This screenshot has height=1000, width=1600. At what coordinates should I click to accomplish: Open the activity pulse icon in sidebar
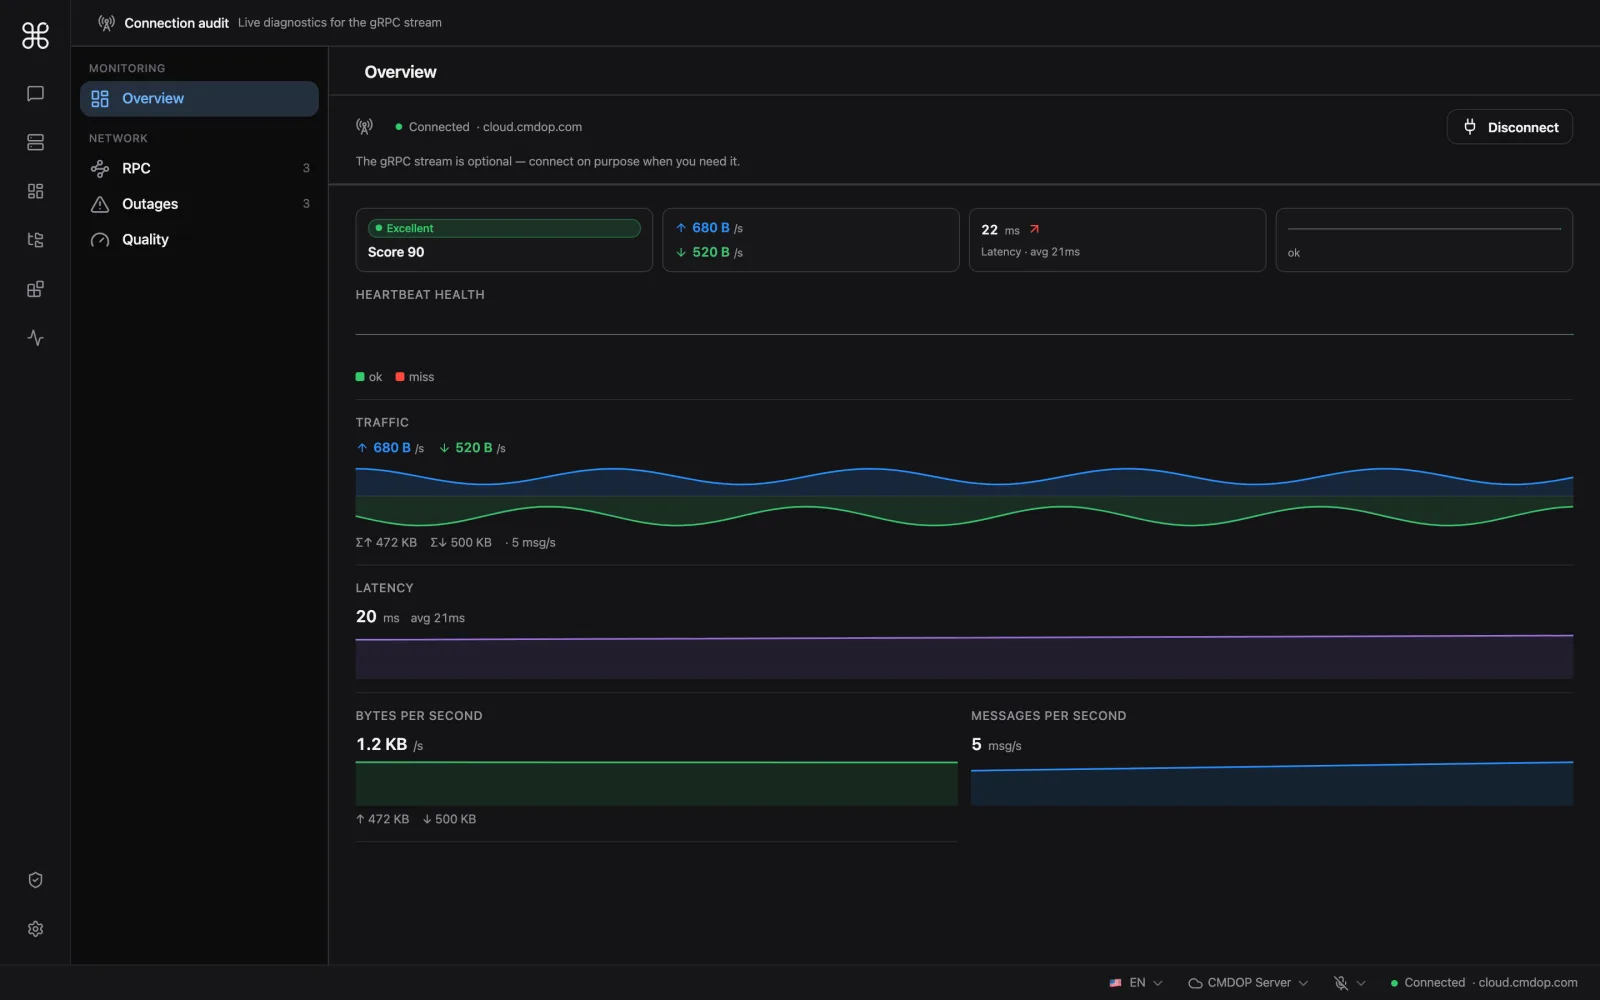35,338
